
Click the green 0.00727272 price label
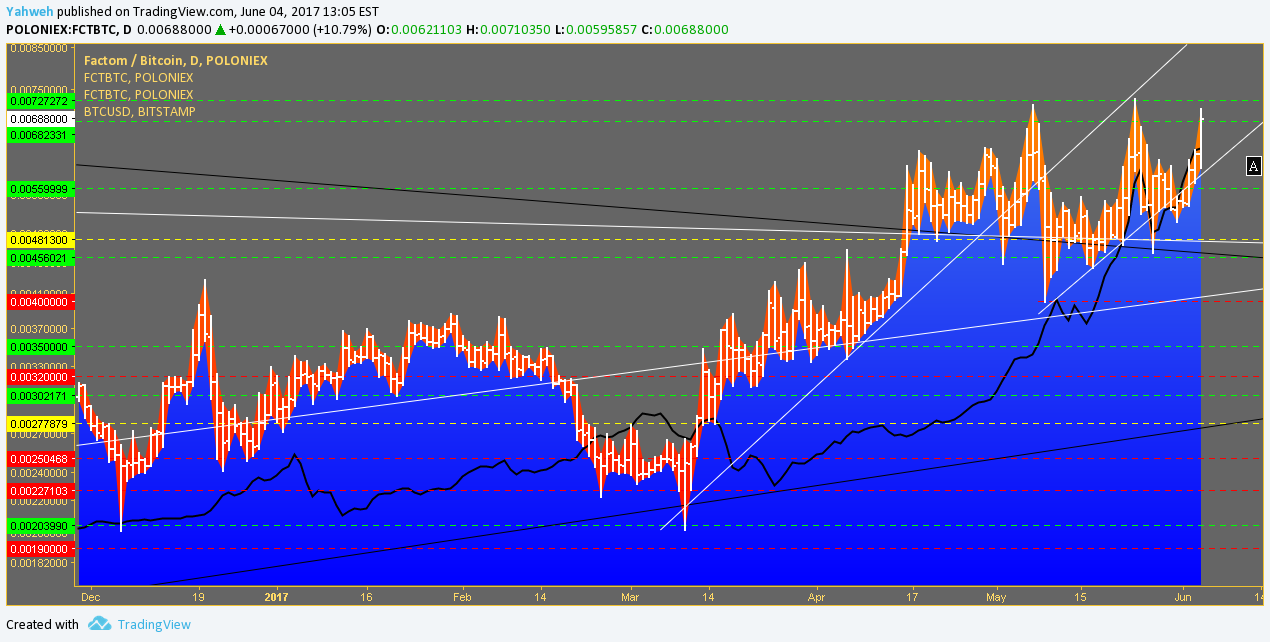pos(39,102)
